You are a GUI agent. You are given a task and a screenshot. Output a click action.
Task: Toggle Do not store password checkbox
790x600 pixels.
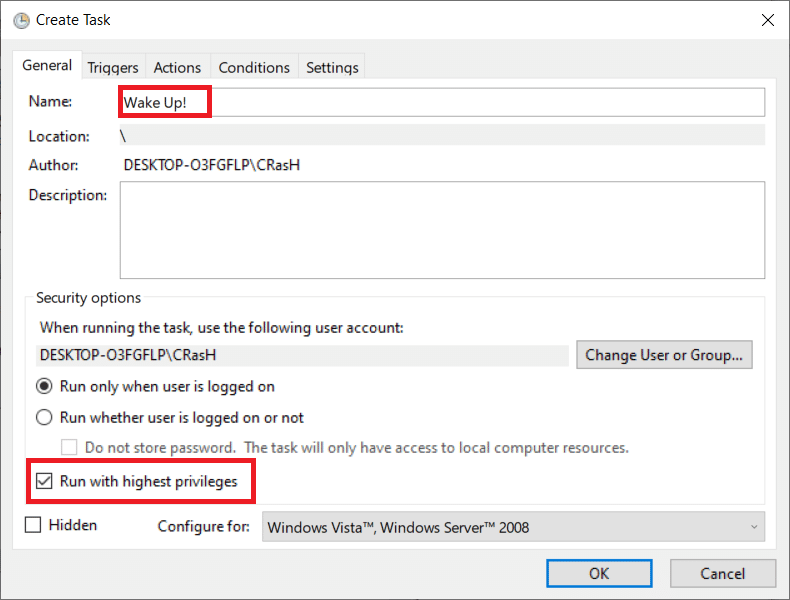[69, 447]
